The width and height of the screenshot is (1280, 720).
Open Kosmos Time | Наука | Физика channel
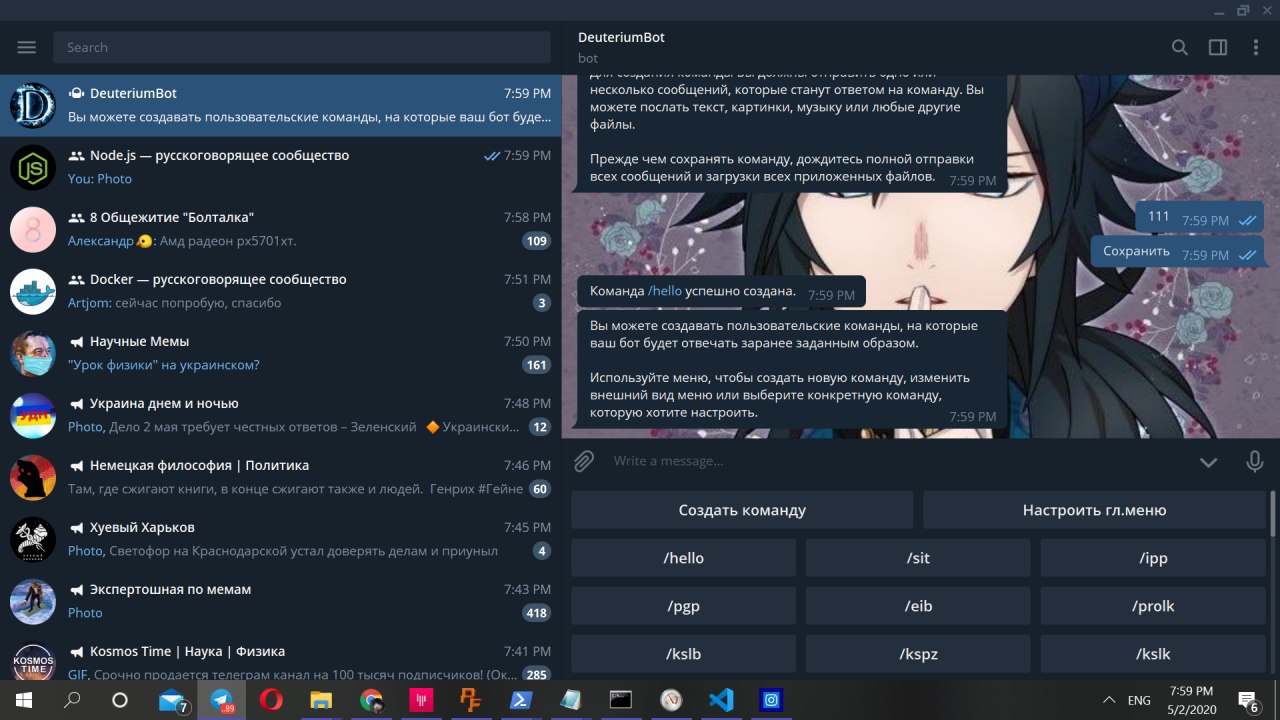tap(280, 657)
